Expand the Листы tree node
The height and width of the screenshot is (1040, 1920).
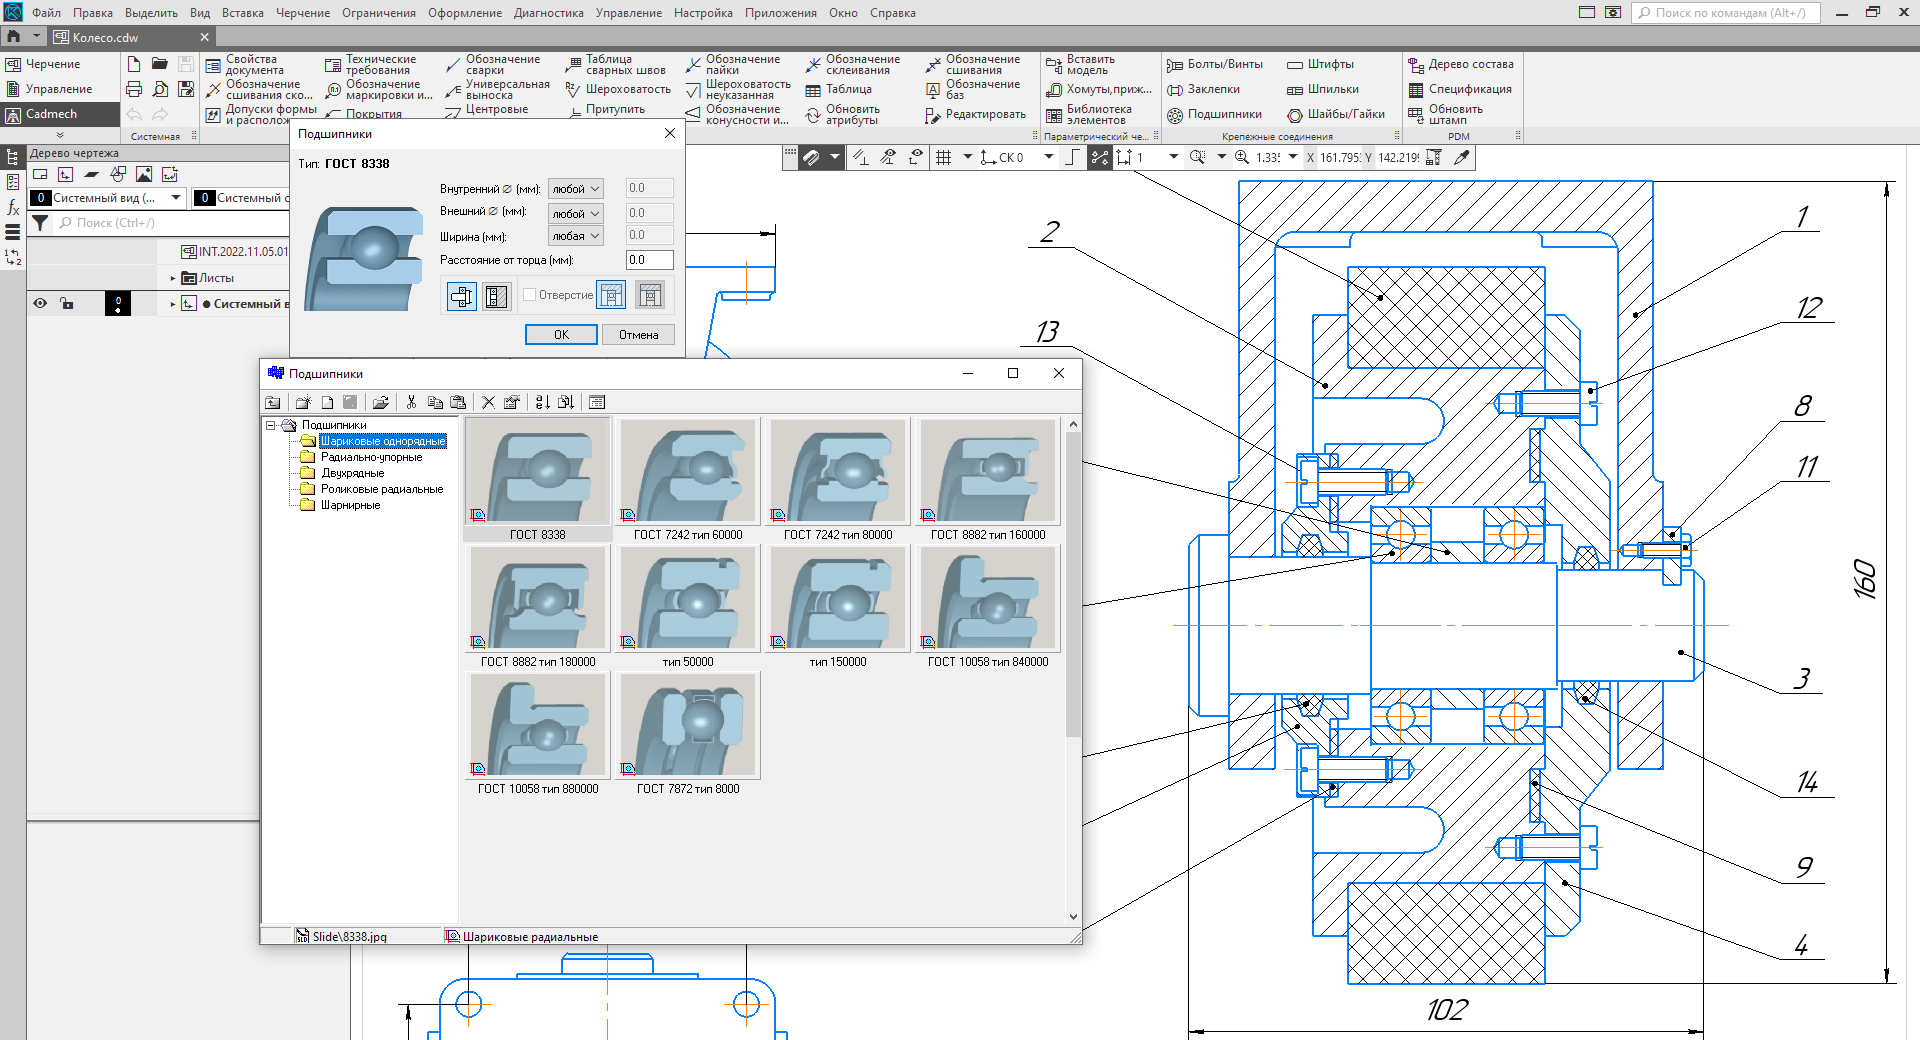click(173, 278)
